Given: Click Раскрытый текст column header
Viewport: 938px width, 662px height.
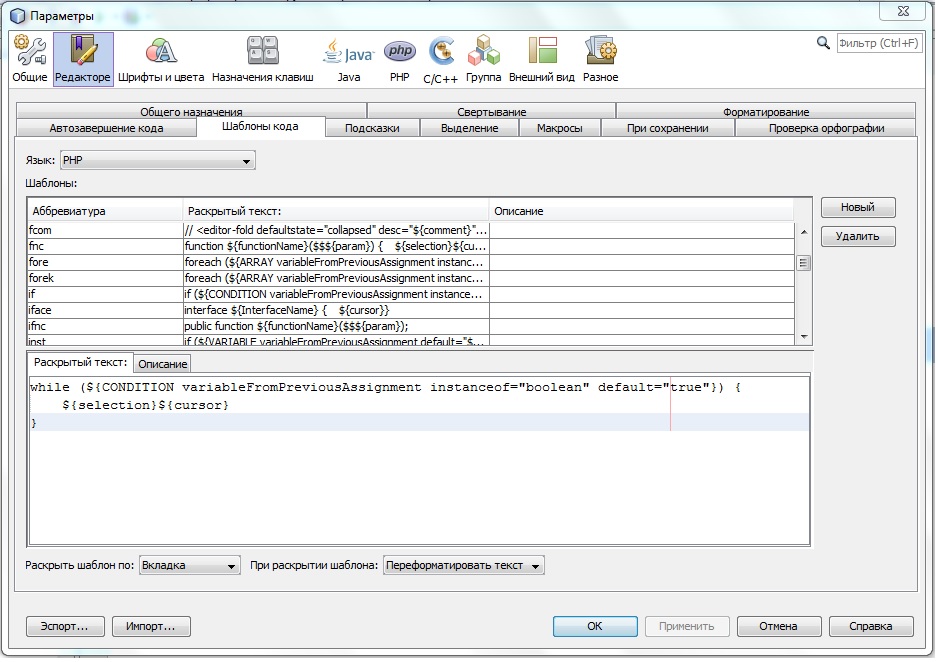Looking at the screenshot, I should (x=335, y=211).
